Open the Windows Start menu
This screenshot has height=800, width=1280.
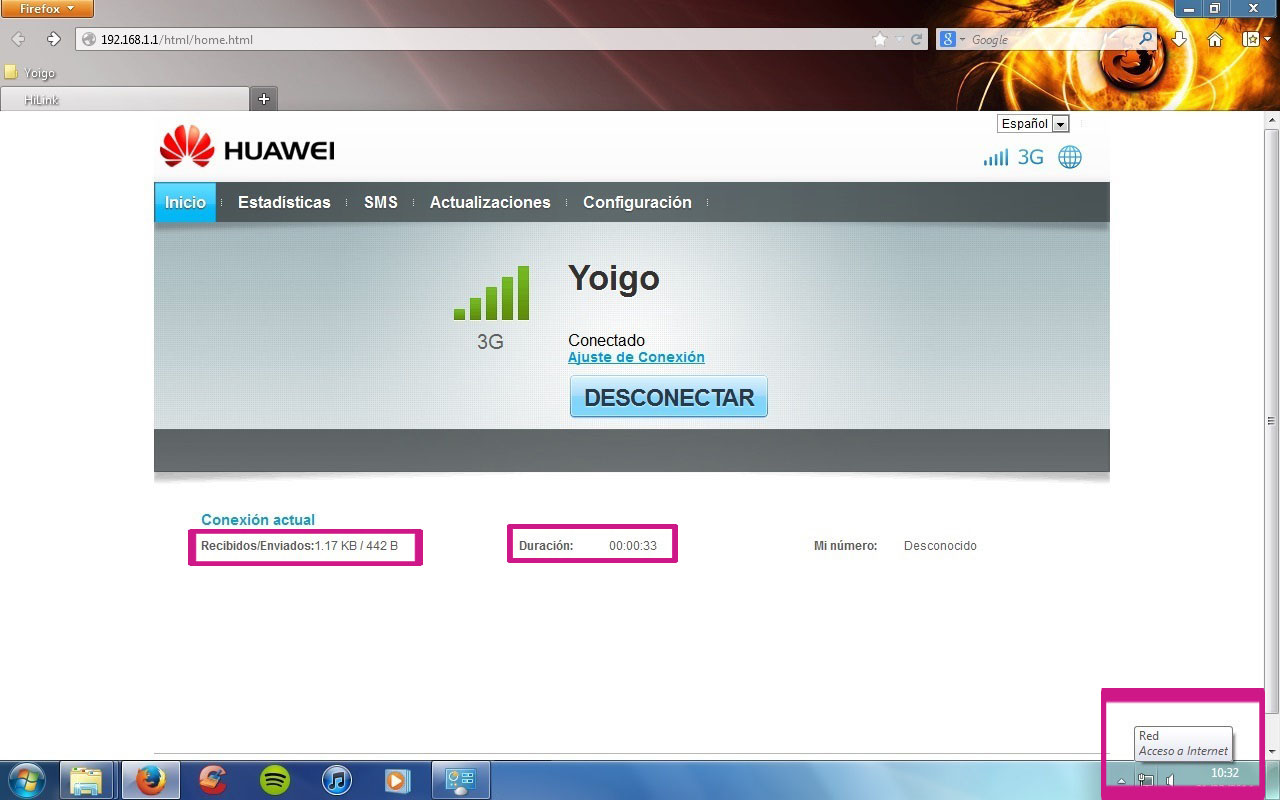(28, 779)
